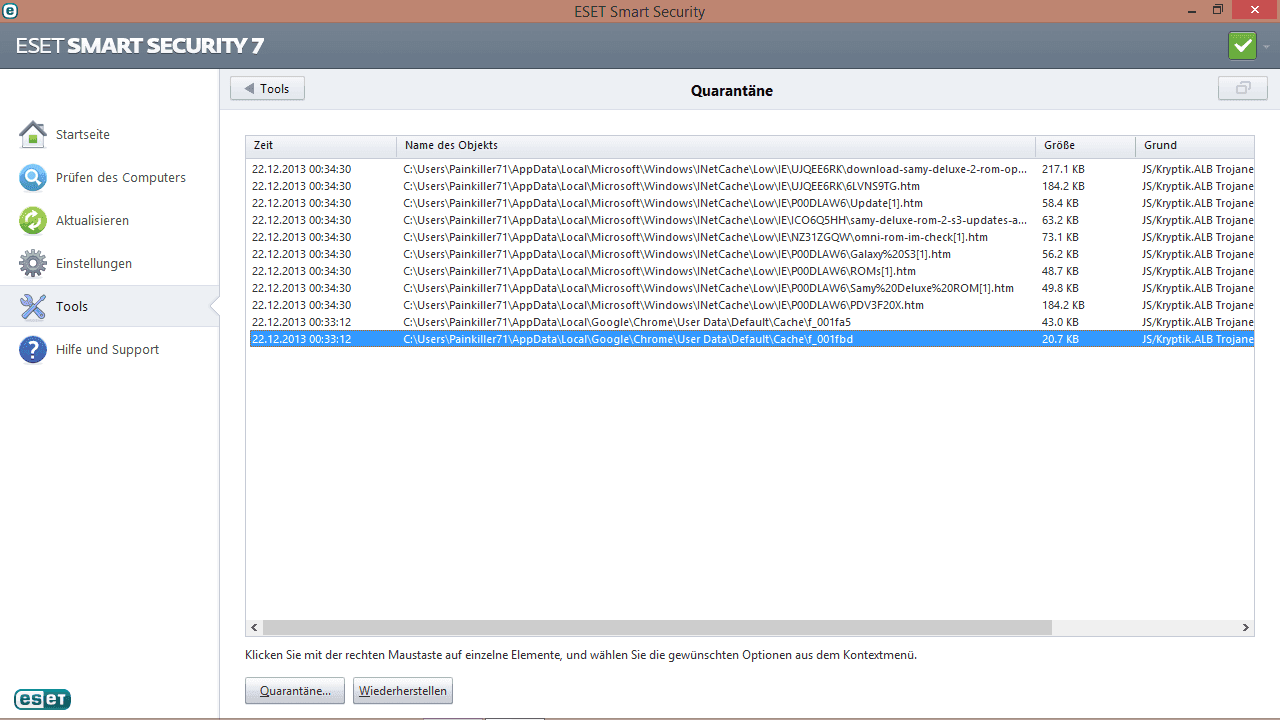Image resolution: width=1280 pixels, height=720 pixels.
Task: Select the samy-deluxe-rom-2-s3-updates row
Action: coord(750,220)
